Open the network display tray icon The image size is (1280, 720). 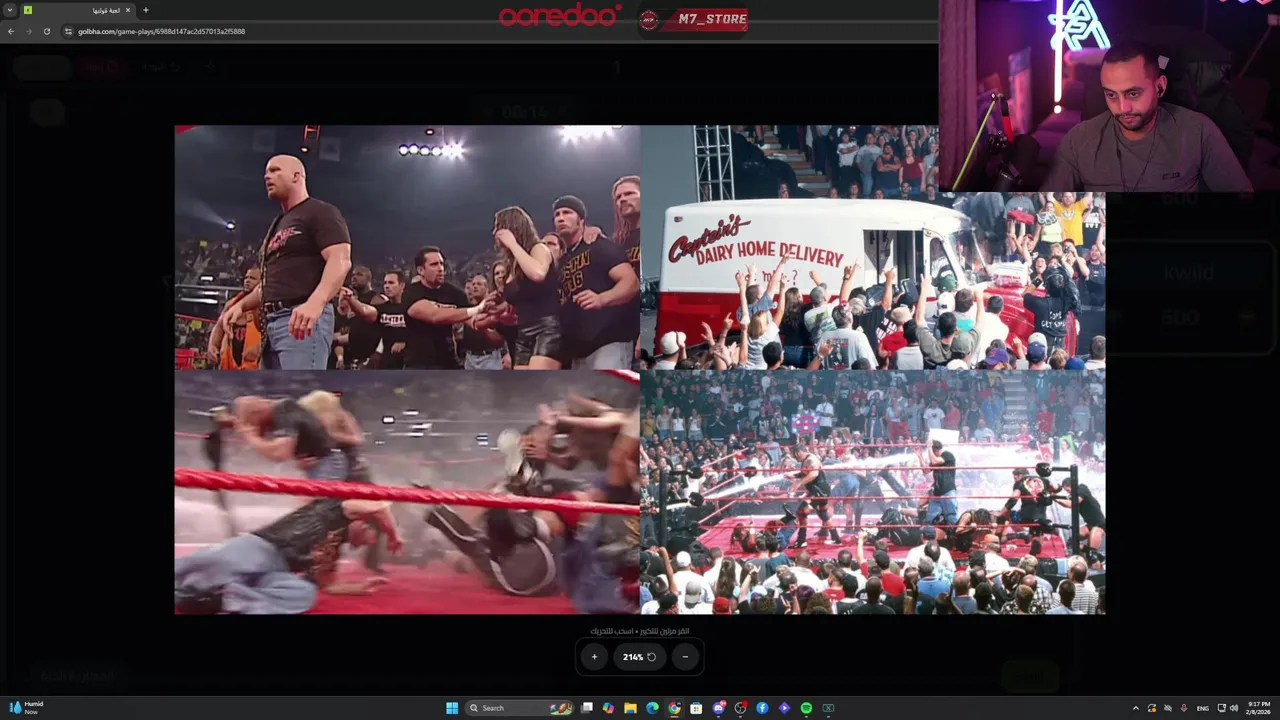coord(1221,708)
